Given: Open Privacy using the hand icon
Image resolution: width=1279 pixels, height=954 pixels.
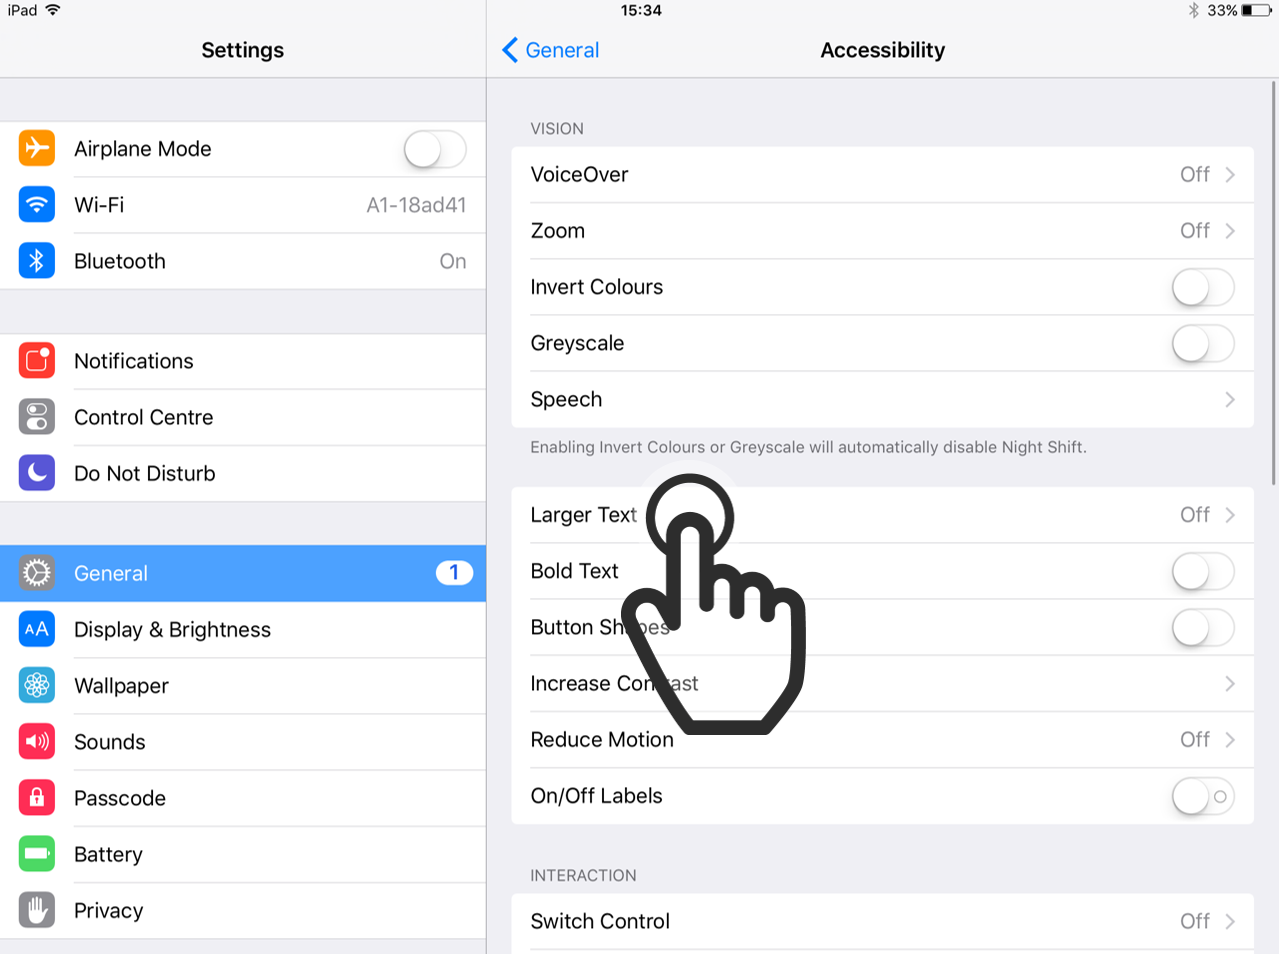Looking at the screenshot, I should pyautogui.click(x=37, y=910).
